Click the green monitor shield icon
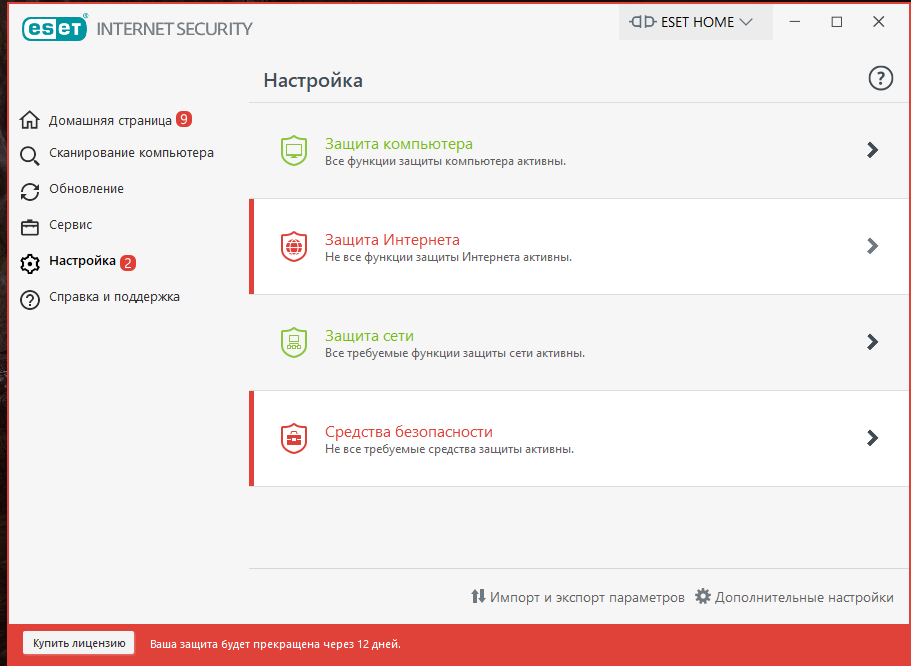 (294, 151)
